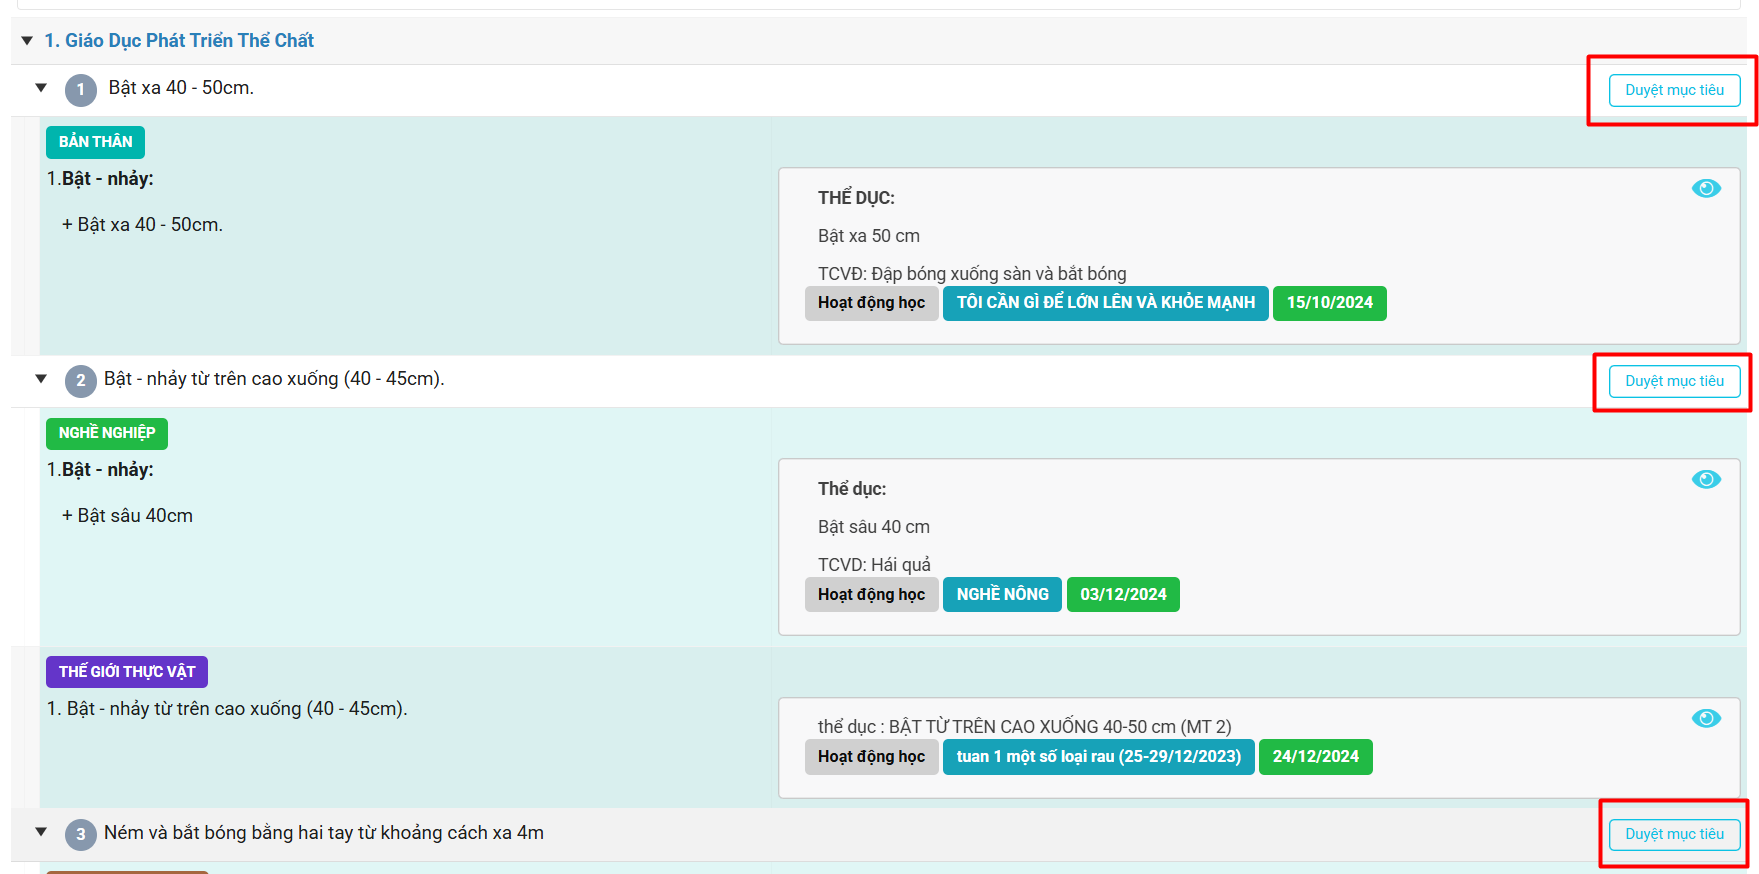Screen dimensions: 1759x874
Task: Select the NGHỀ NGHIỆP theme tag
Action: 106,433
